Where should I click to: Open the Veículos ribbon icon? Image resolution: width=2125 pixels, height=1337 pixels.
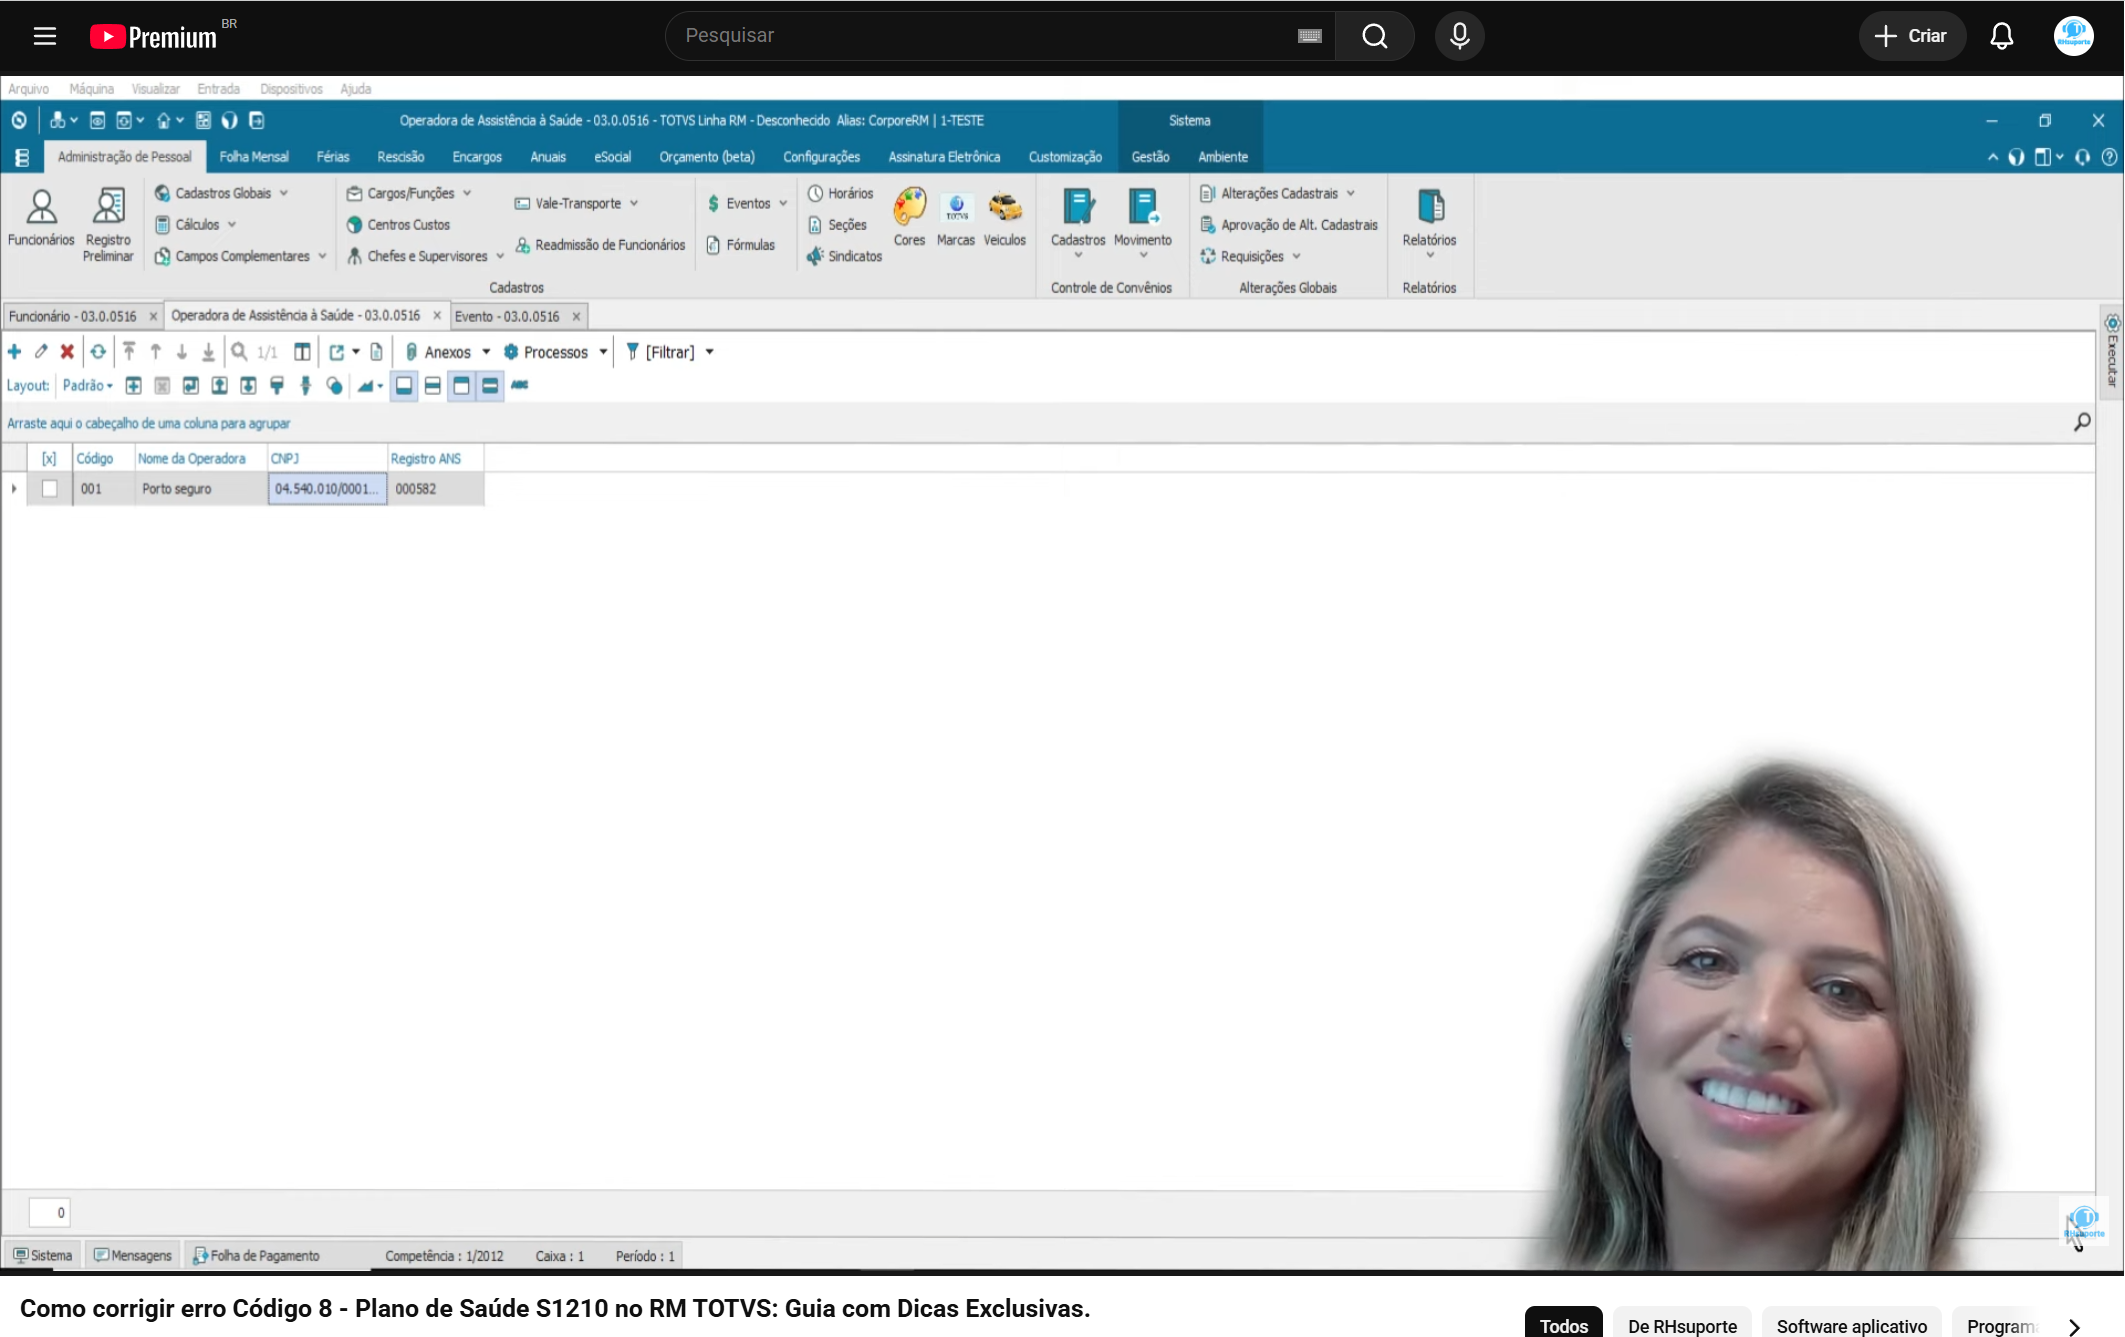(1005, 217)
